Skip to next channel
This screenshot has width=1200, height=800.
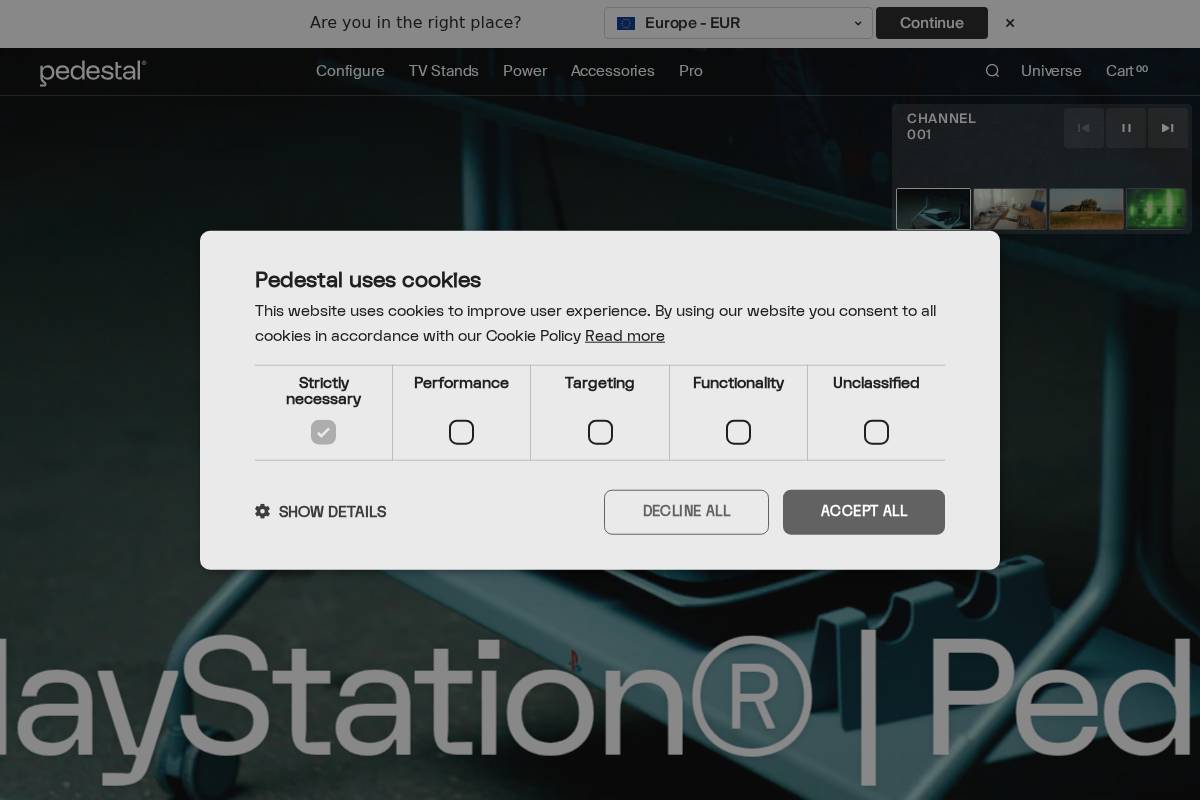(1168, 128)
